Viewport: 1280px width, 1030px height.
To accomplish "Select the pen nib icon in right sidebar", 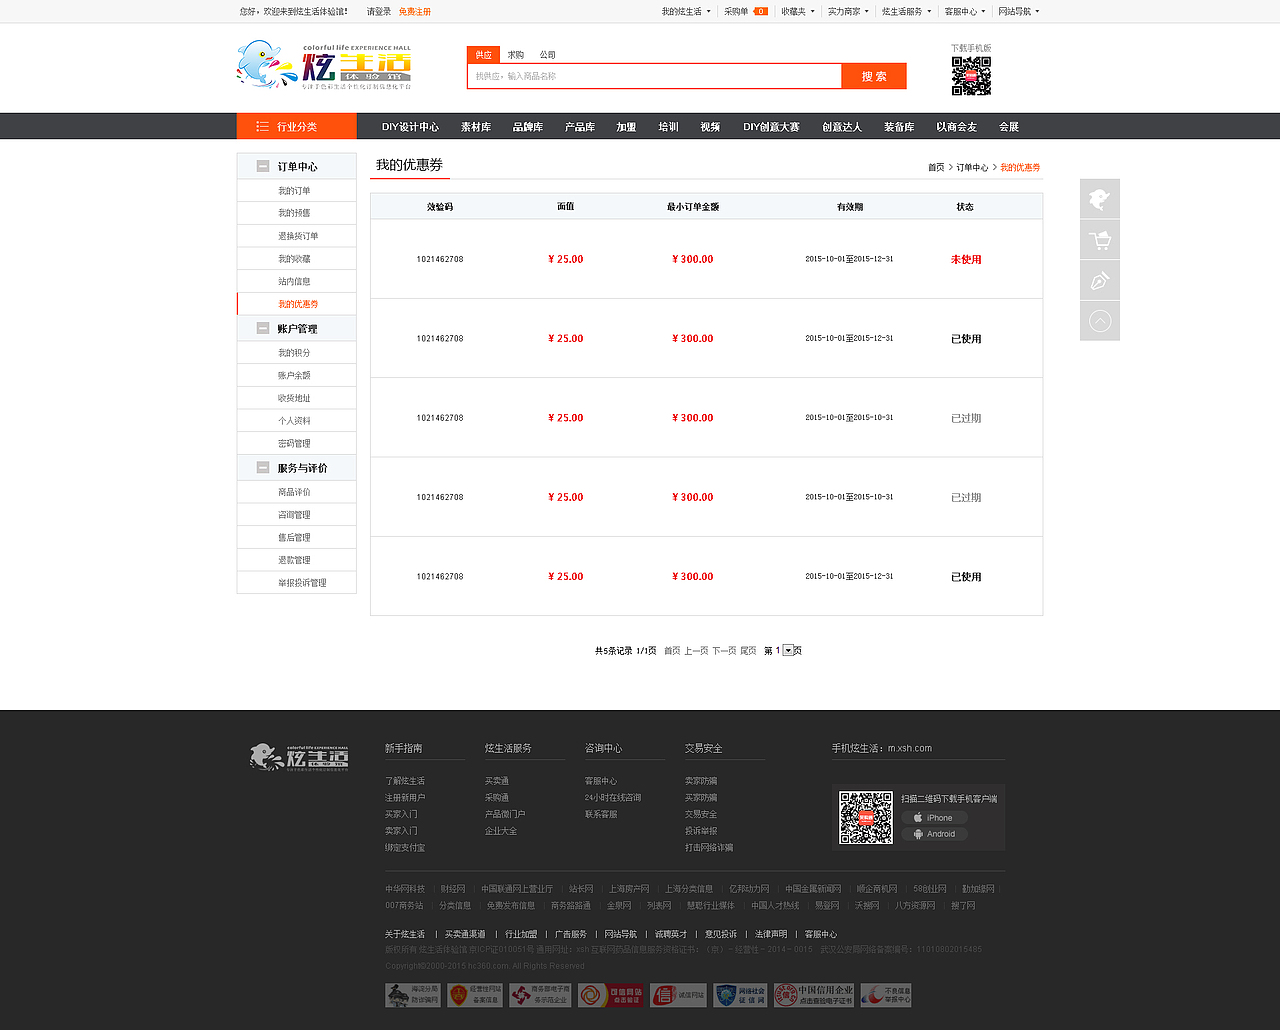I will (1099, 280).
